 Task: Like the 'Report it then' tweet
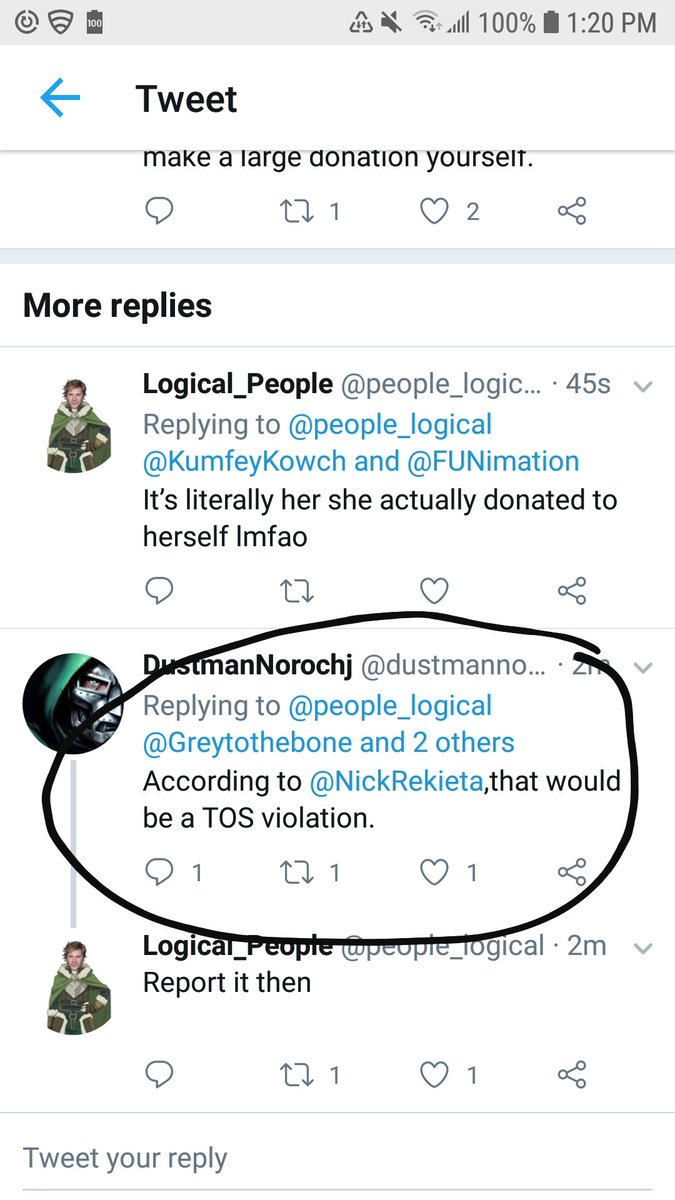[434, 1075]
